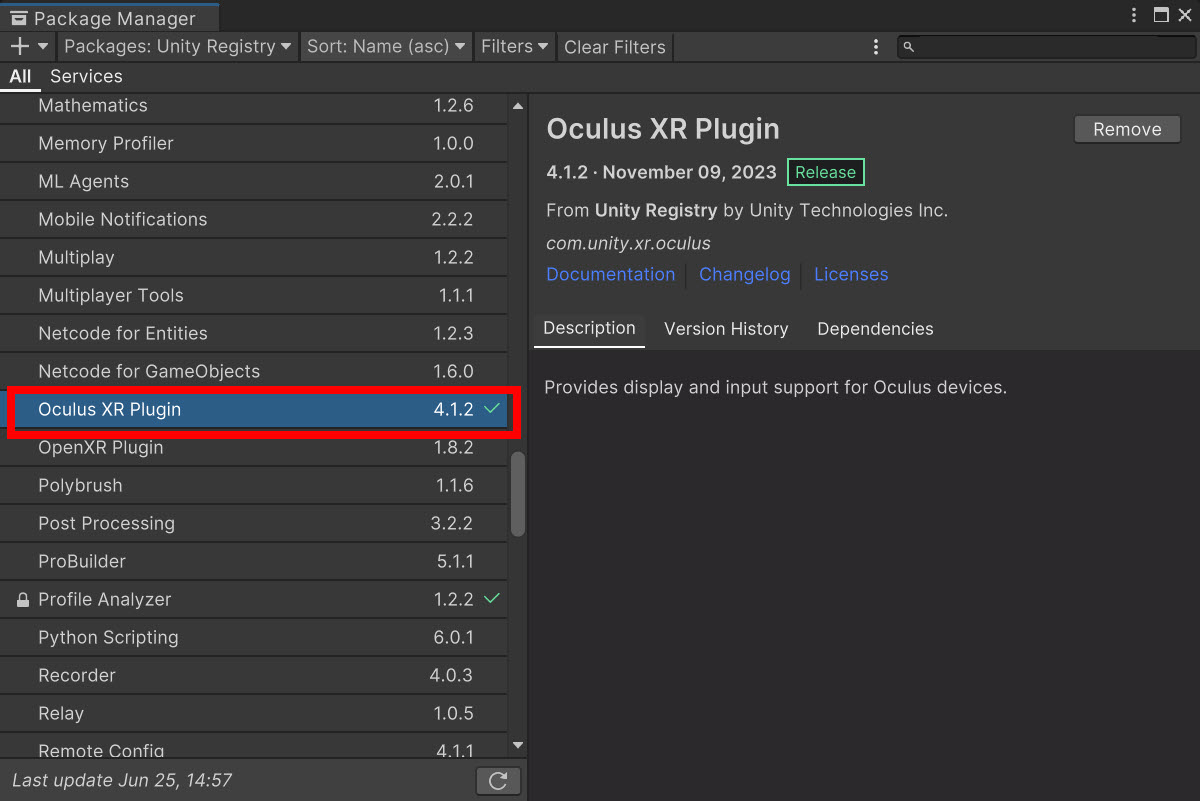Select the Relay package

254,714
